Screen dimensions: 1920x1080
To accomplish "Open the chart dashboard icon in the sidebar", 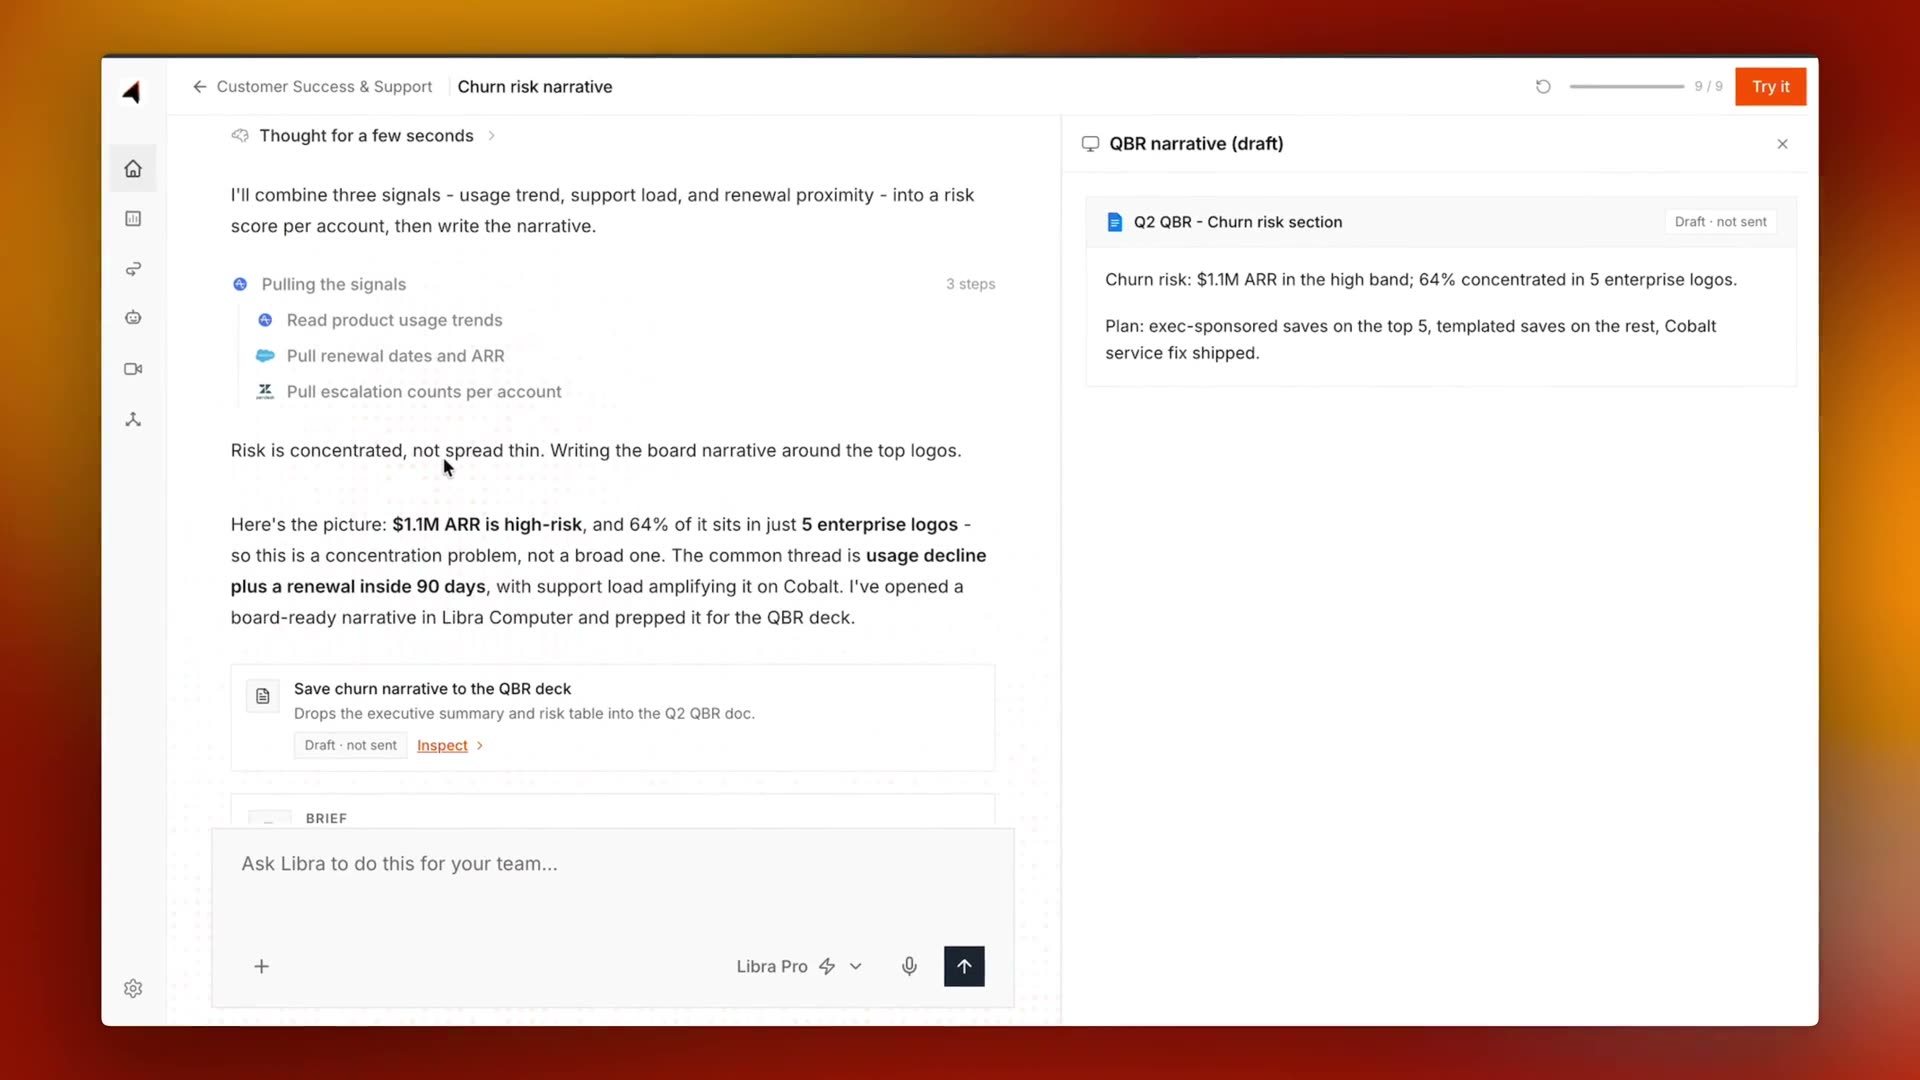I will click(x=133, y=219).
